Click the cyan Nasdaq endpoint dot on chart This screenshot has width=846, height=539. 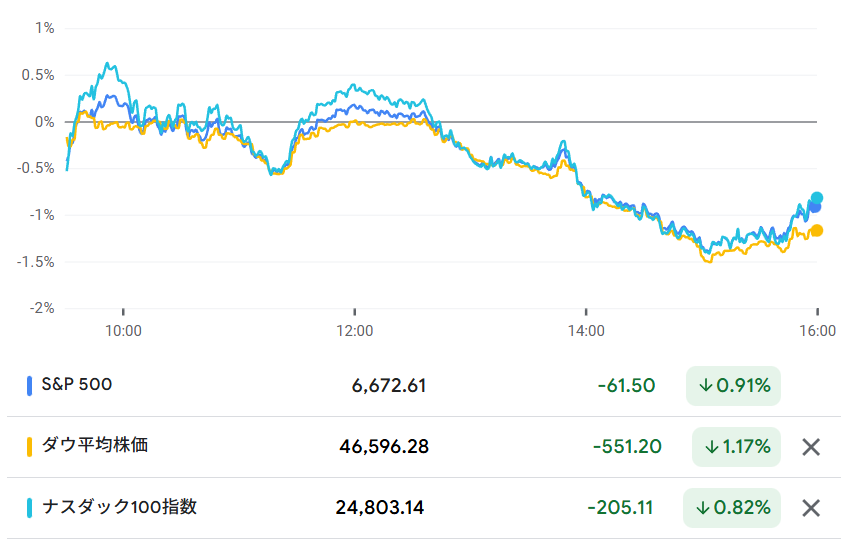[817, 198]
